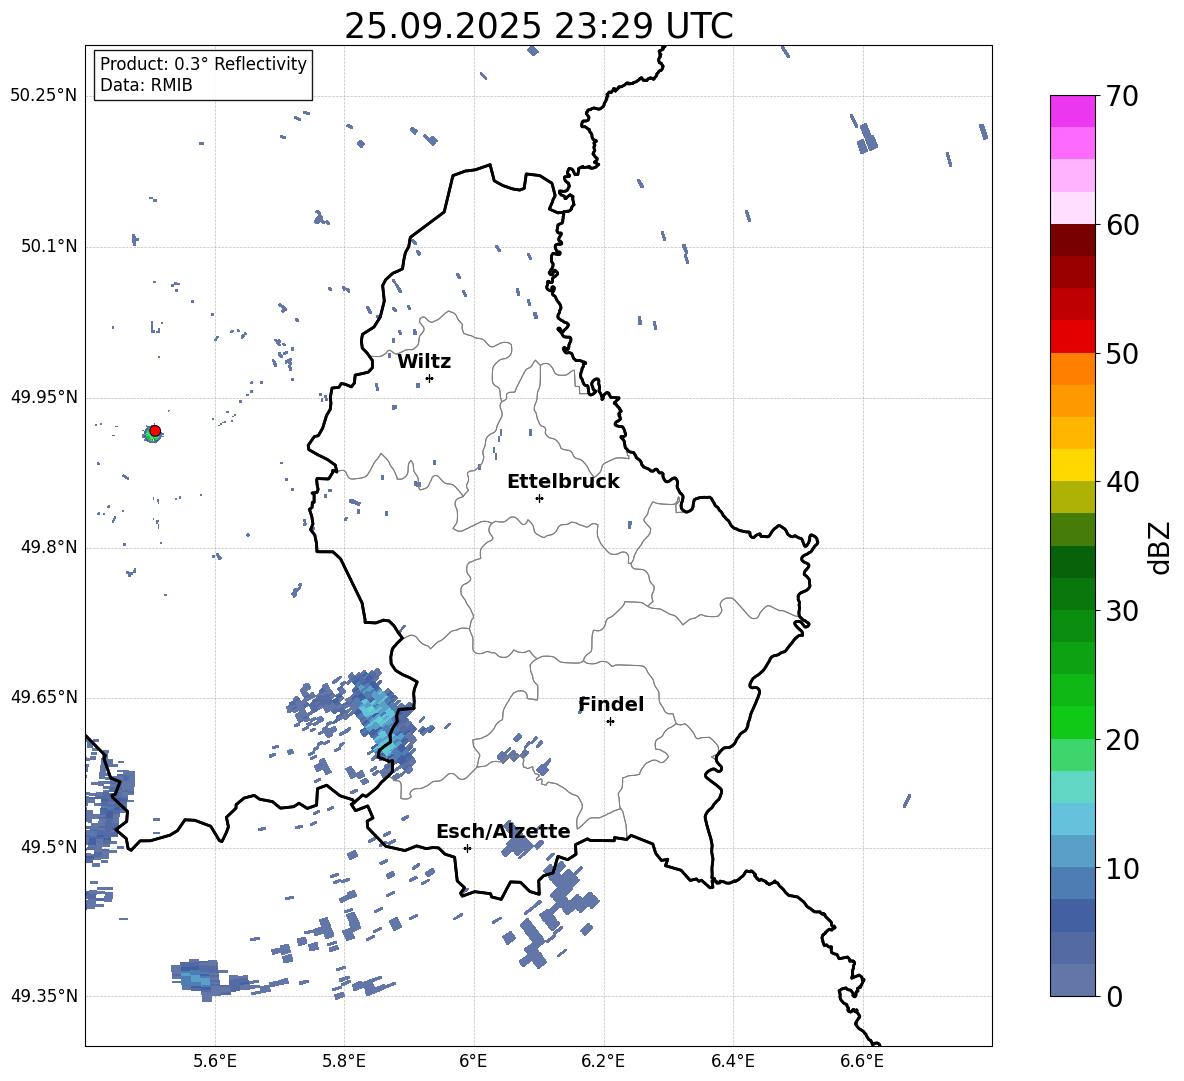
Task: Click the Esch/Alzette city label
Action: pyautogui.click(x=503, y=831)
